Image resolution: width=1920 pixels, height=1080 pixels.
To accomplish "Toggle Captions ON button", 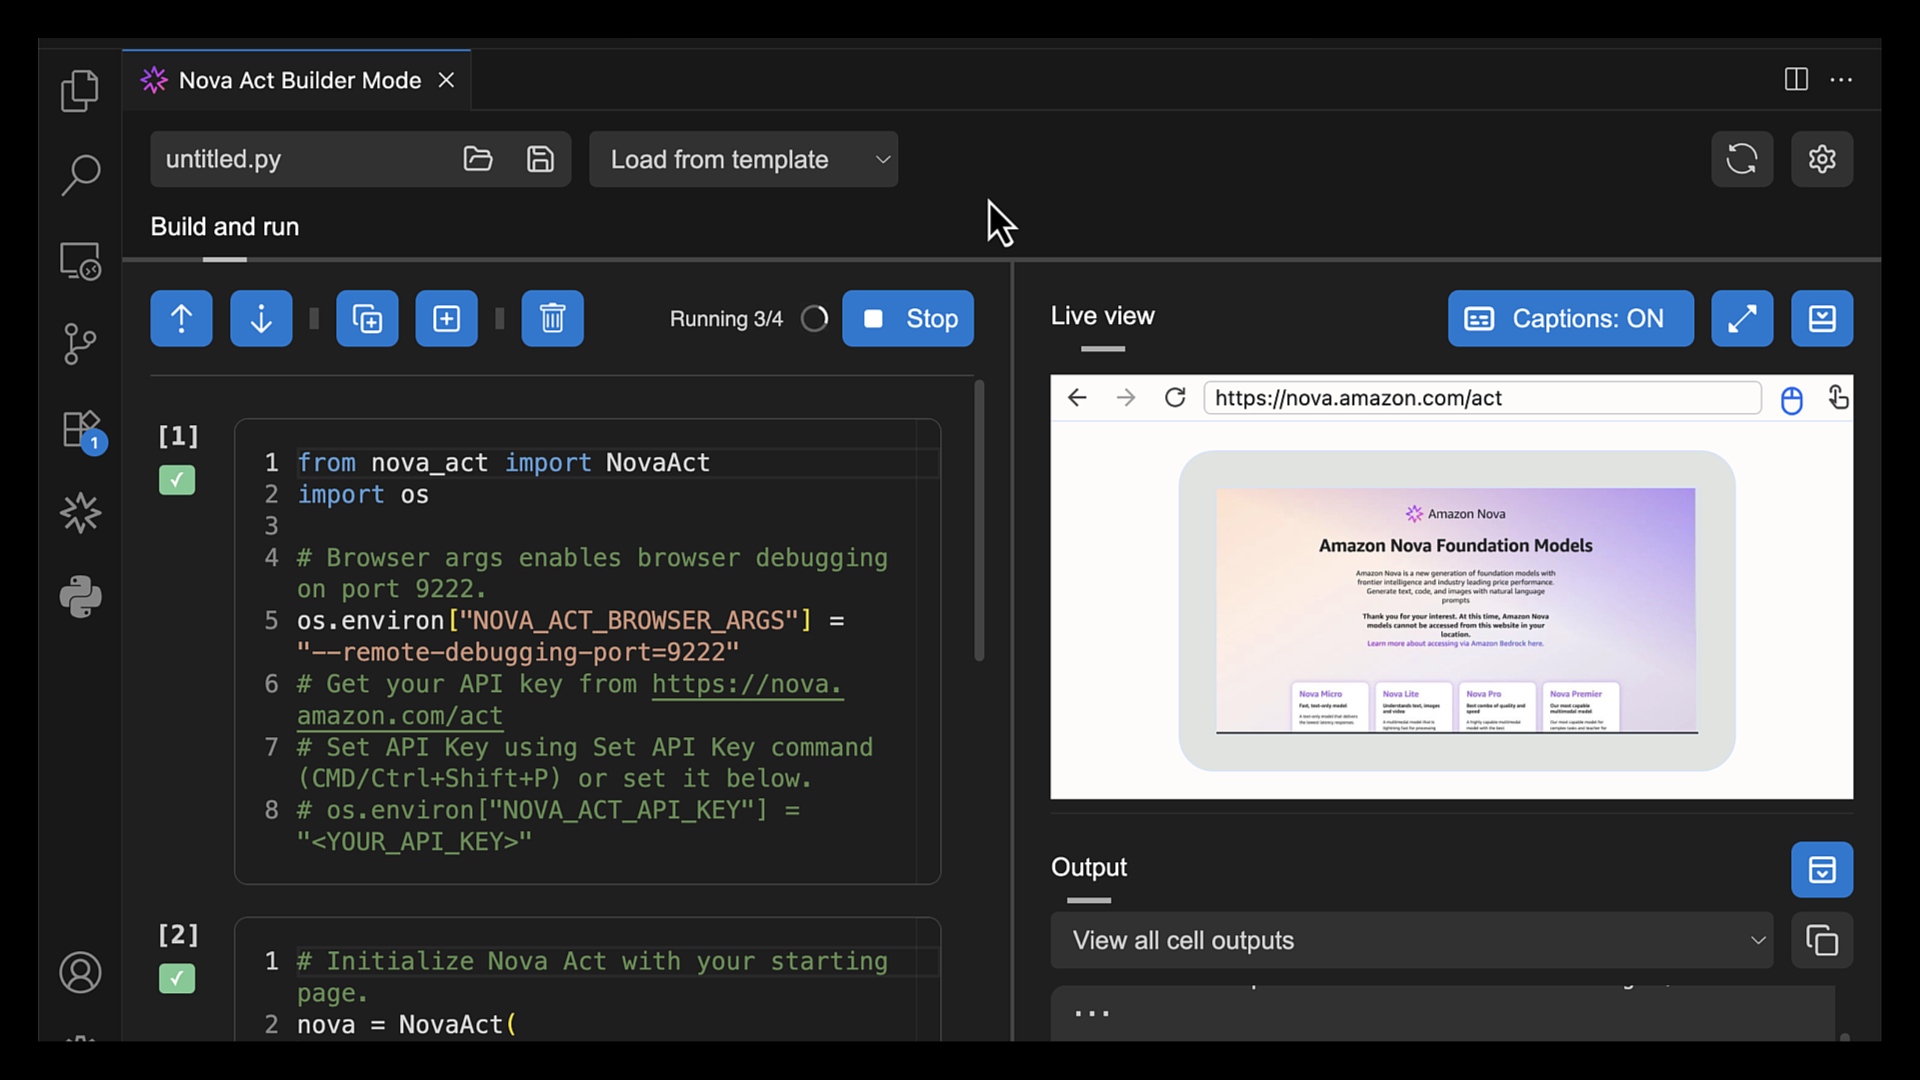I will [1570, 319].
